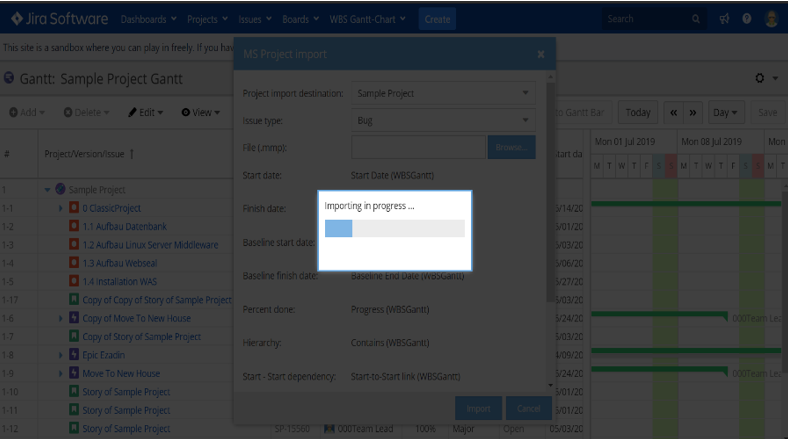Click bug icon of 1.3 Aufbau Webseal
Viewport: 788px width, 439px height.
[74, 263]
